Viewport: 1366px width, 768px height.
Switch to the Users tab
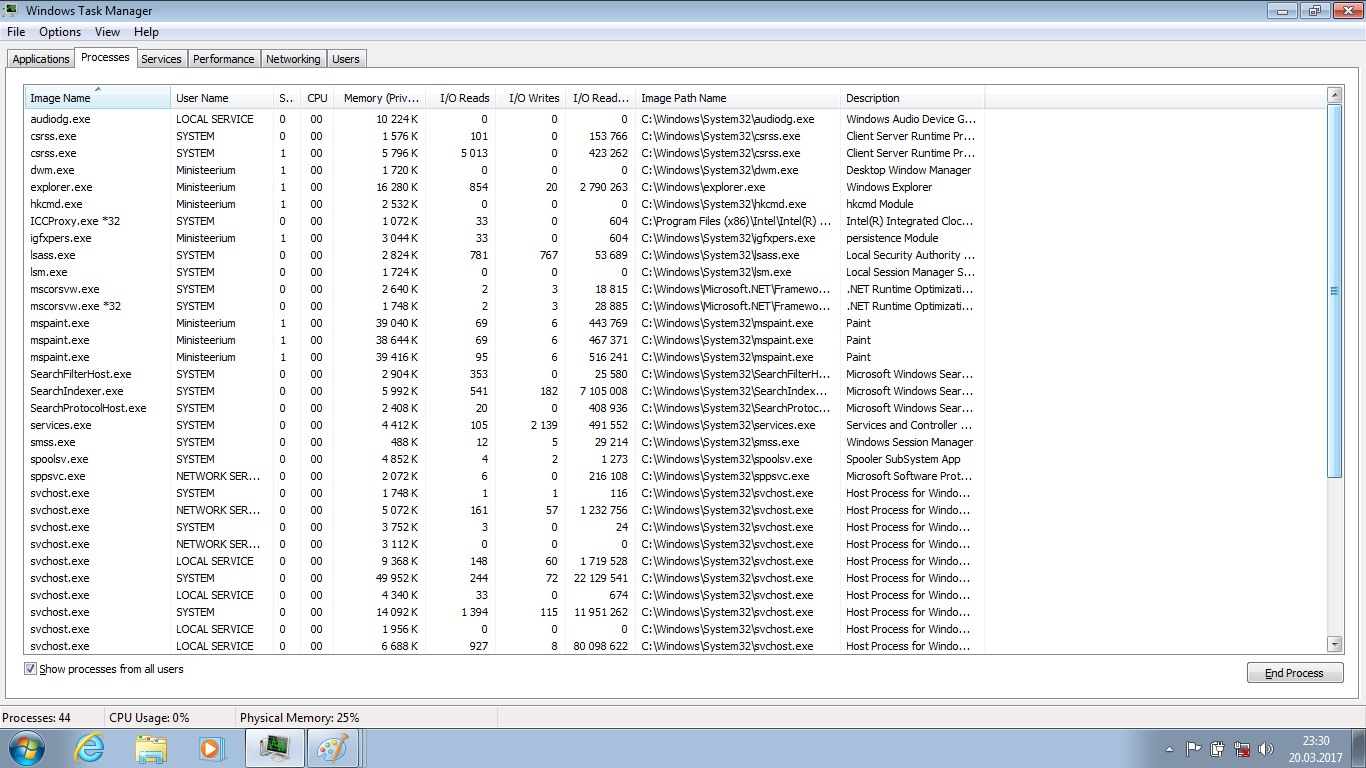[x=346, y=59]
